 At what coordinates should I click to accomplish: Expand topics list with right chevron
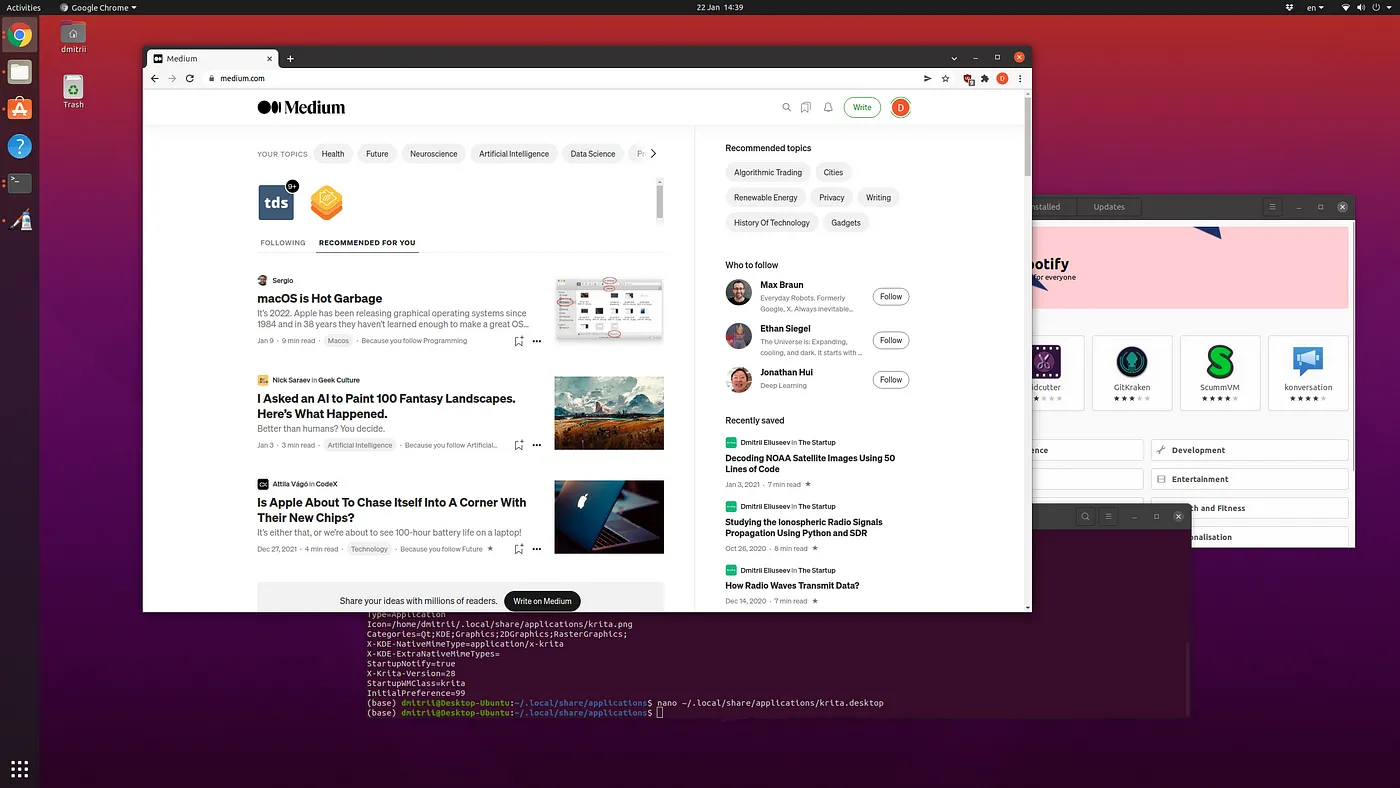click(653, 154)
